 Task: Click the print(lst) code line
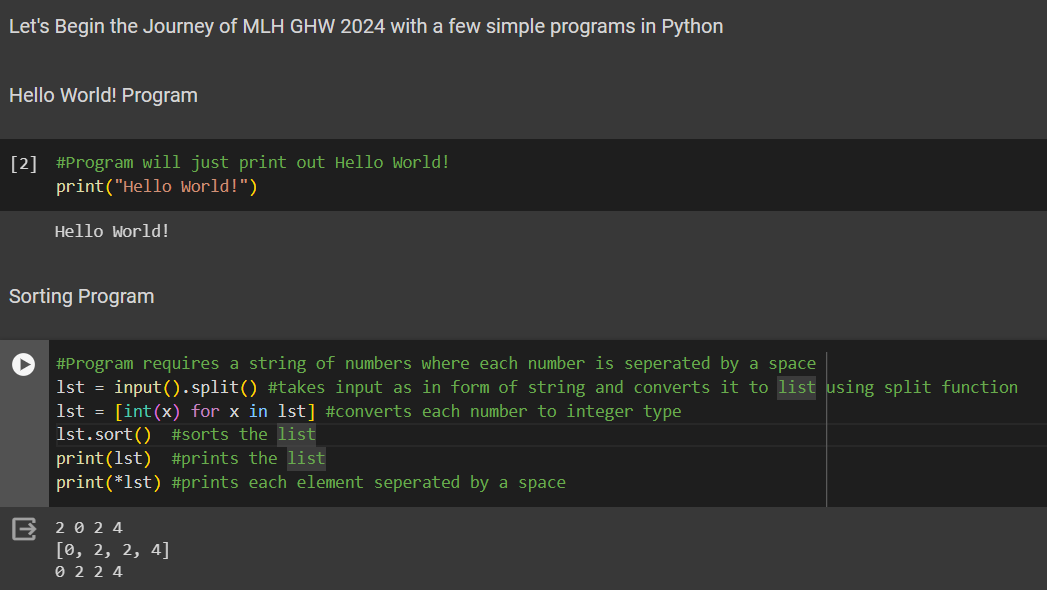104,459
